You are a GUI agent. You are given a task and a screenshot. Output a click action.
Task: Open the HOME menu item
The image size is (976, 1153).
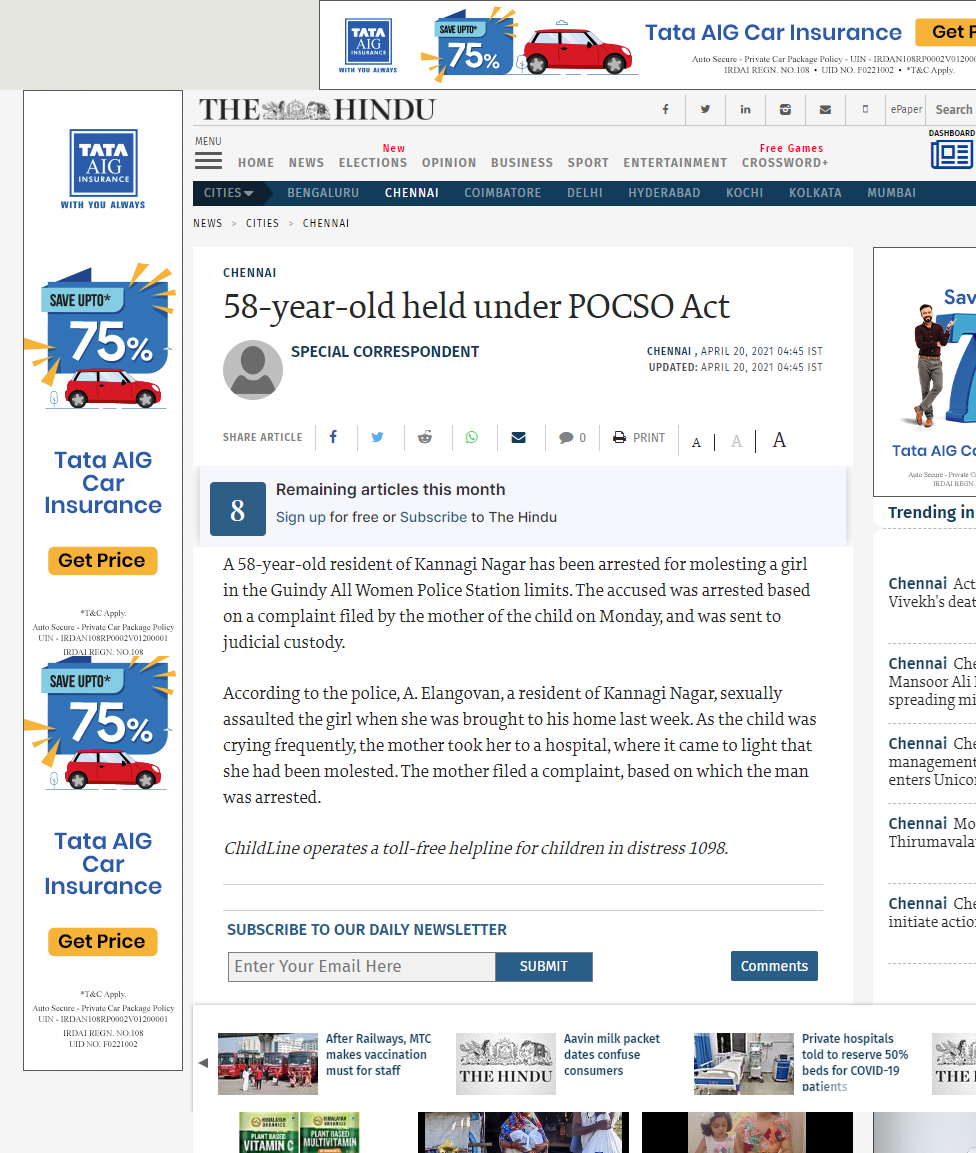coord(256,163)
